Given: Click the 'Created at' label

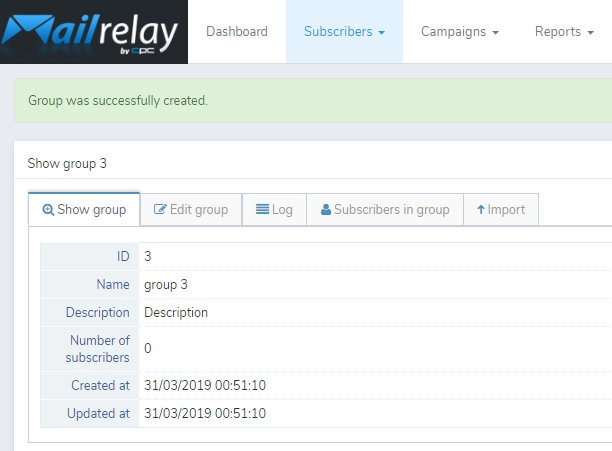Looking at the screenshot, I should pos(100,385).
